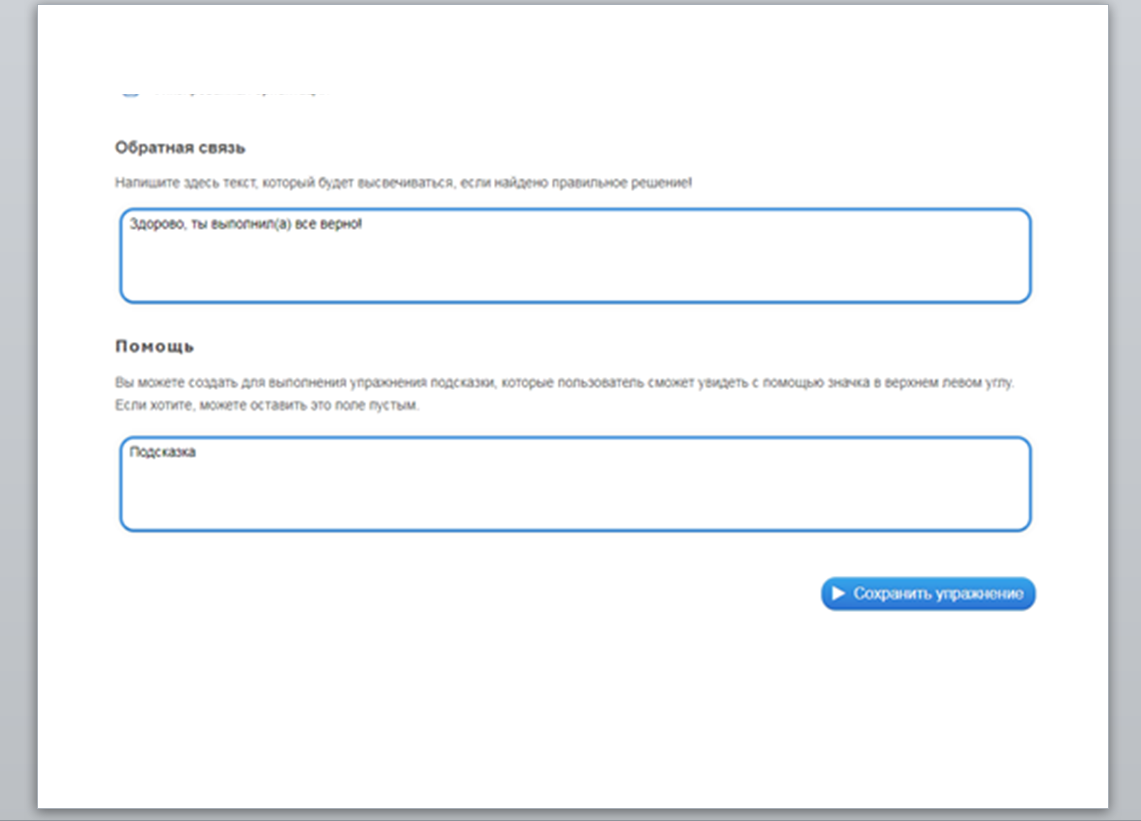Click the cut-off label beside the top checkbox
The image size is (1141, 821).
pos(238,92)
